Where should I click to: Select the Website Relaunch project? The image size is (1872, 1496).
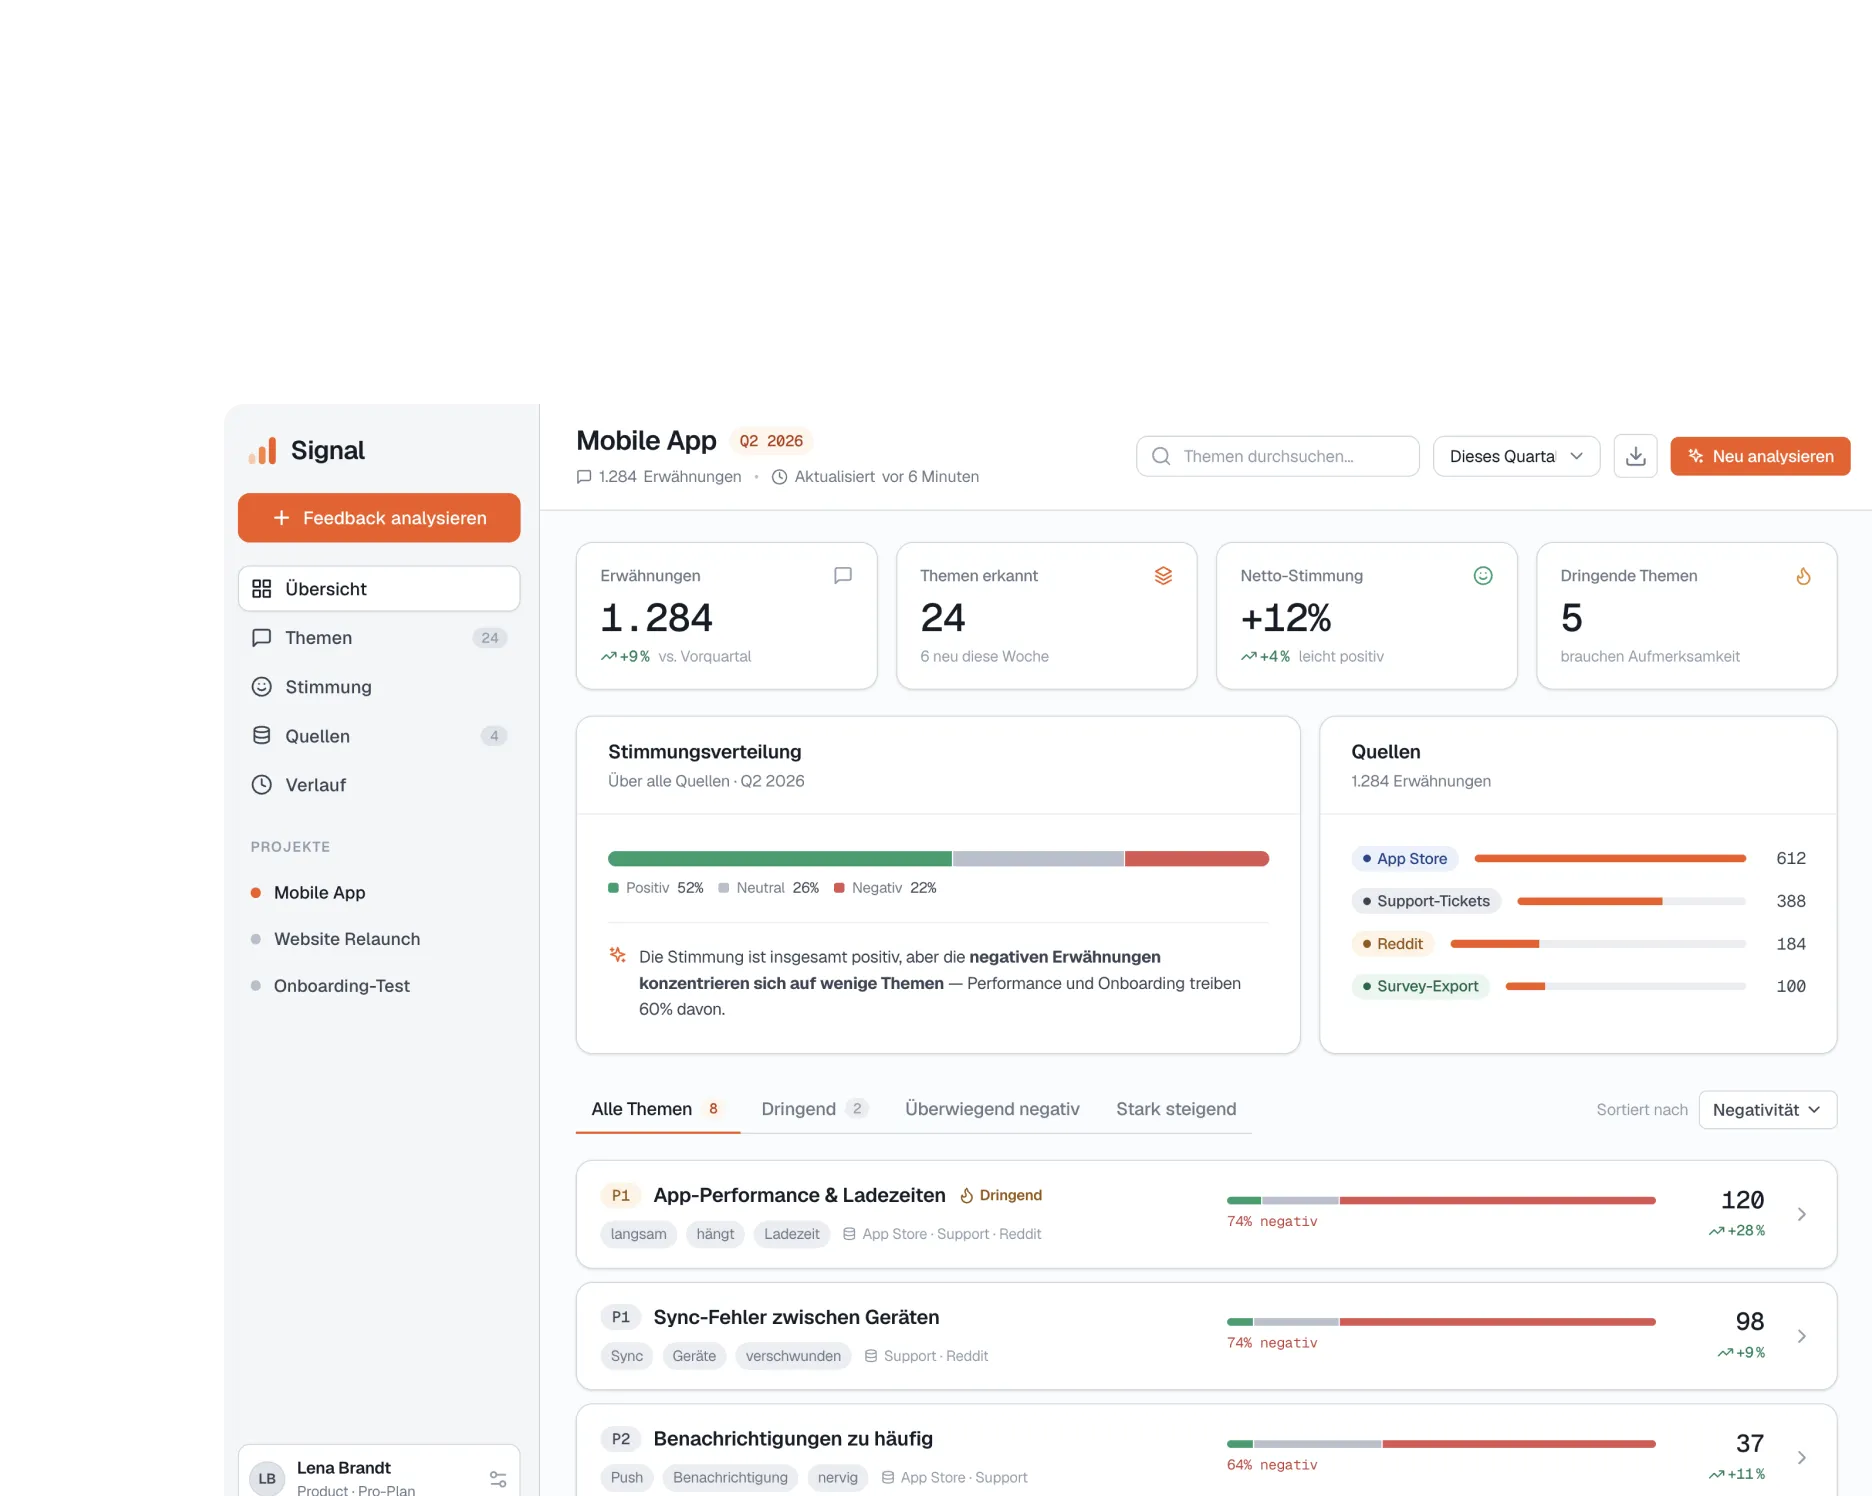(379, 939)
